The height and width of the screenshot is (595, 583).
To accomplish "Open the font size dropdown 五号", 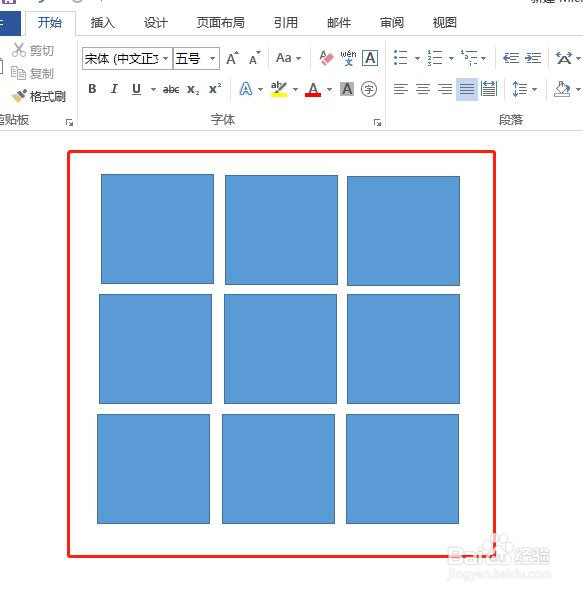I will (213, 58).
